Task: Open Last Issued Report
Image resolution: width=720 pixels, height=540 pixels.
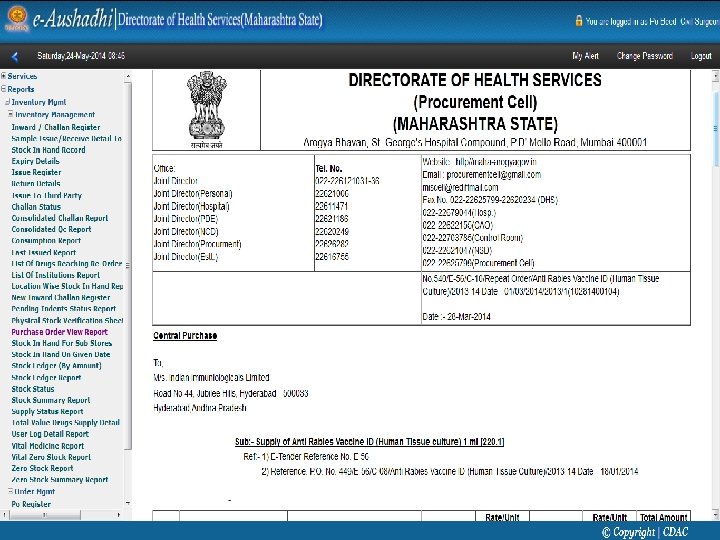Action: click(44, 253)
